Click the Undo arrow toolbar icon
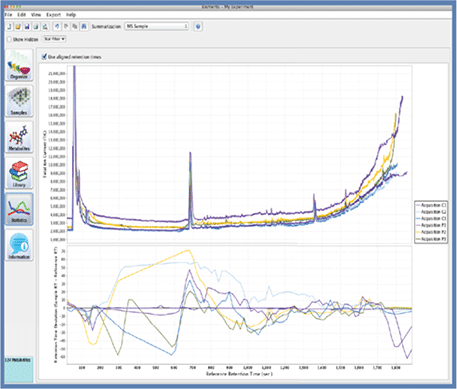This screenshot has height=389, width=457. coord(57,26)
